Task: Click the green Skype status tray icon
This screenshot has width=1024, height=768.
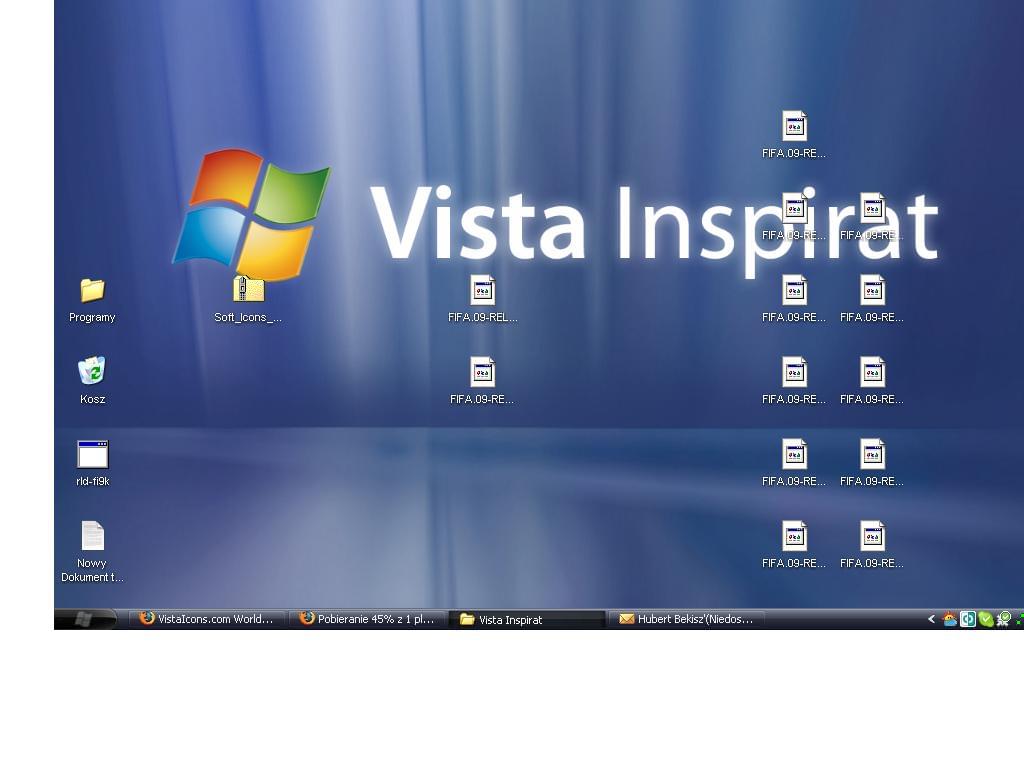Action: 985,619
